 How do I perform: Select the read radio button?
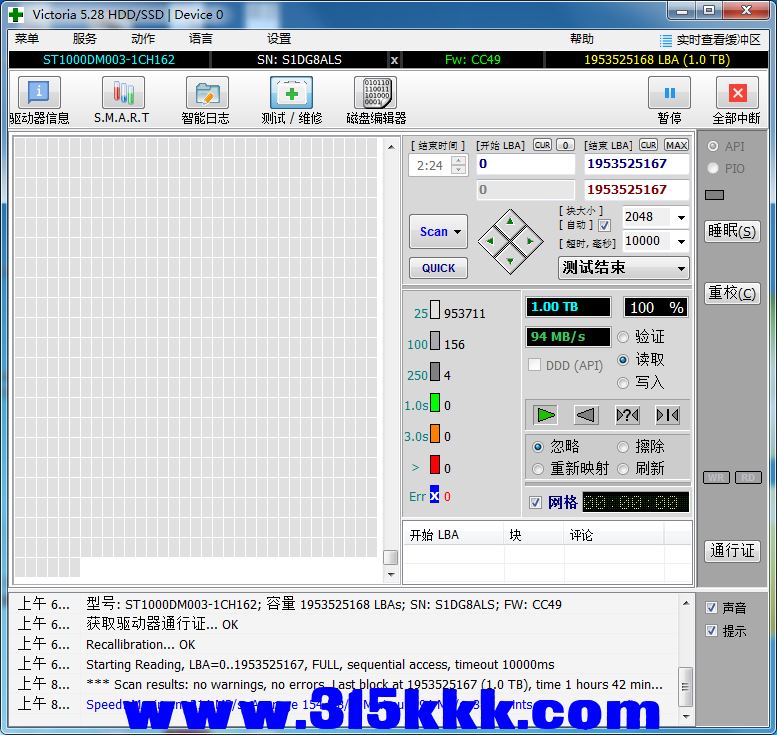click(623, 360)
